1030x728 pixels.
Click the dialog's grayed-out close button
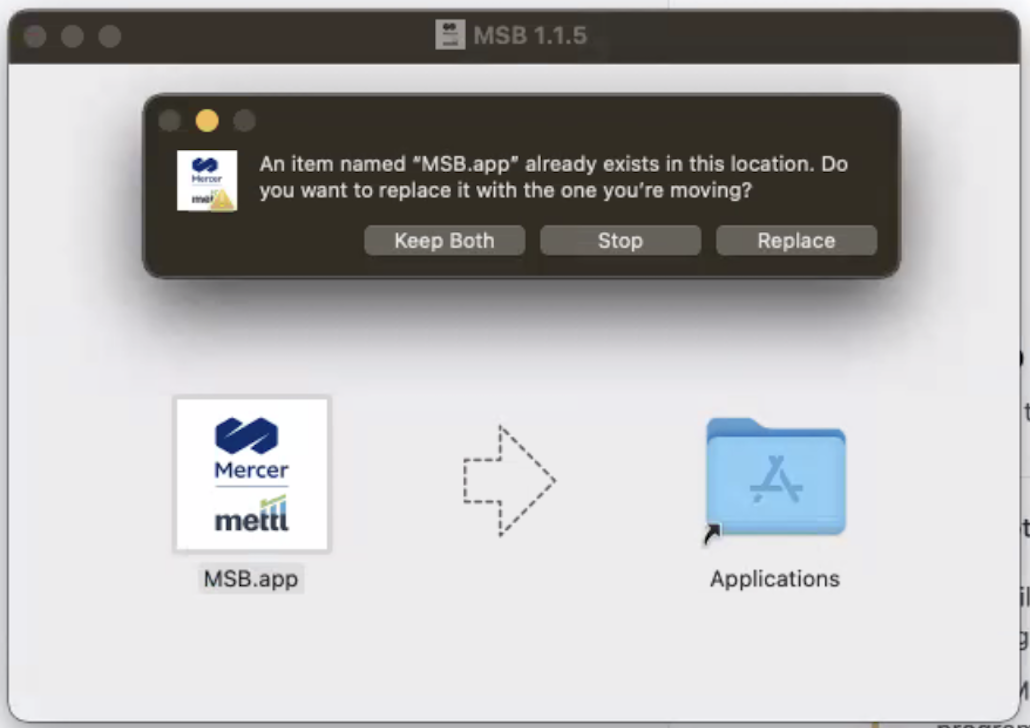coord(170,121)
